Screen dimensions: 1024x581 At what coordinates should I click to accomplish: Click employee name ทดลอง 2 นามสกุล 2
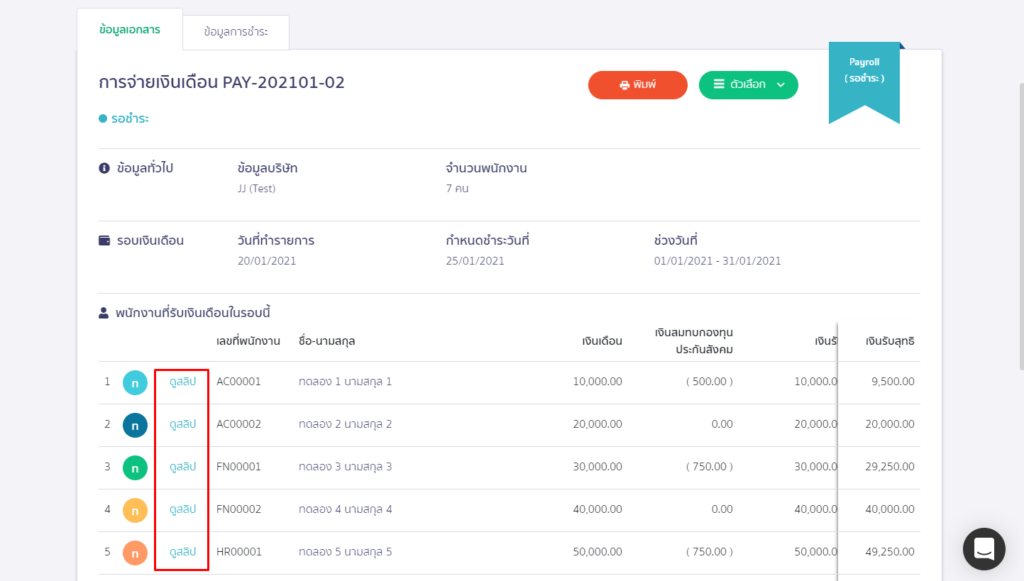point(345,424)
